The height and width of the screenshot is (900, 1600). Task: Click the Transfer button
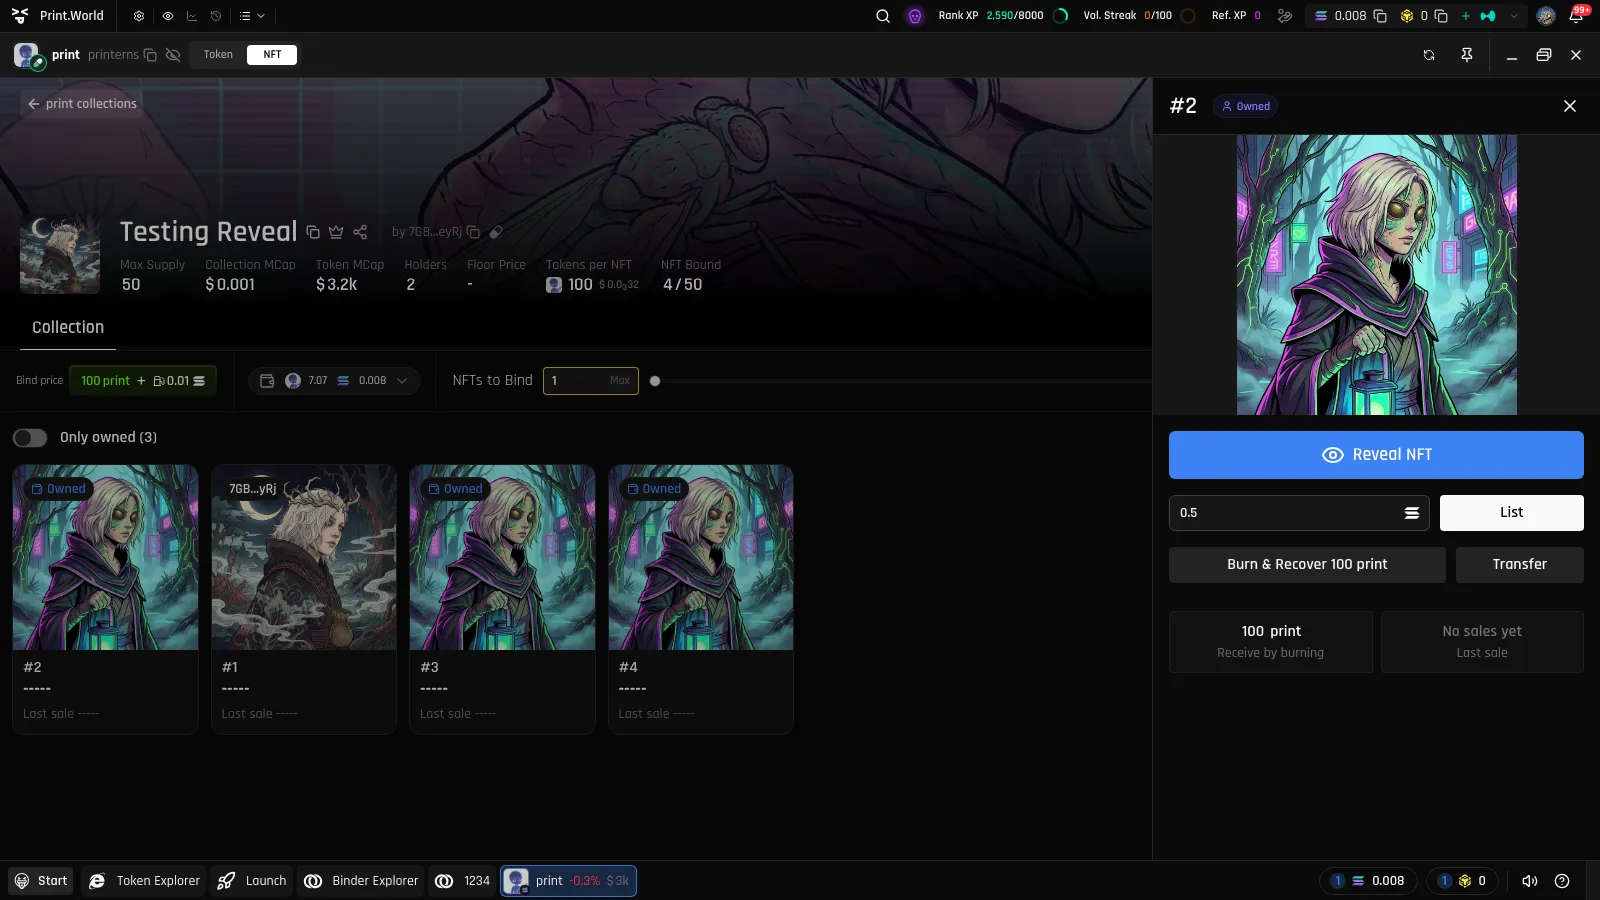[x=1519, y=565]
